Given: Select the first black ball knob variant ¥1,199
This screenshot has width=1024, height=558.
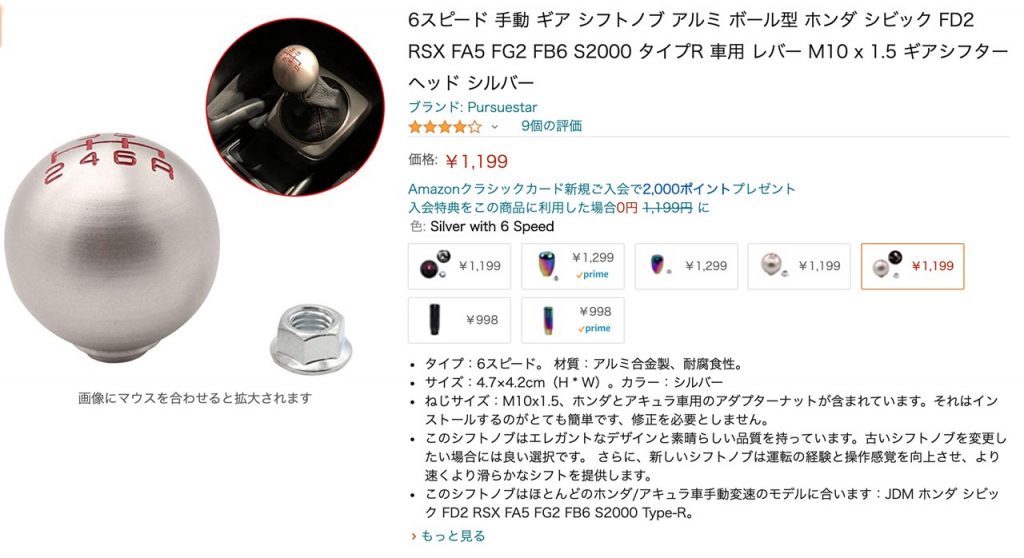Looking at the screenshot, I should [x=459, y=266].
